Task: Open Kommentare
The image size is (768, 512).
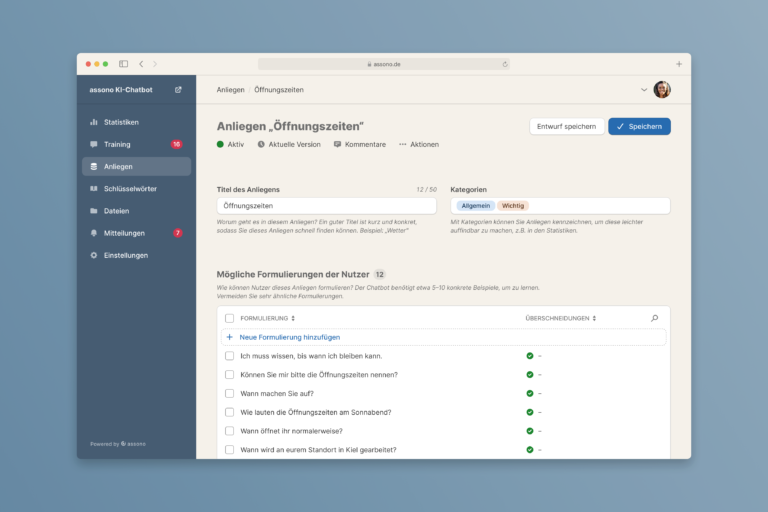Action: pos(360,145)
